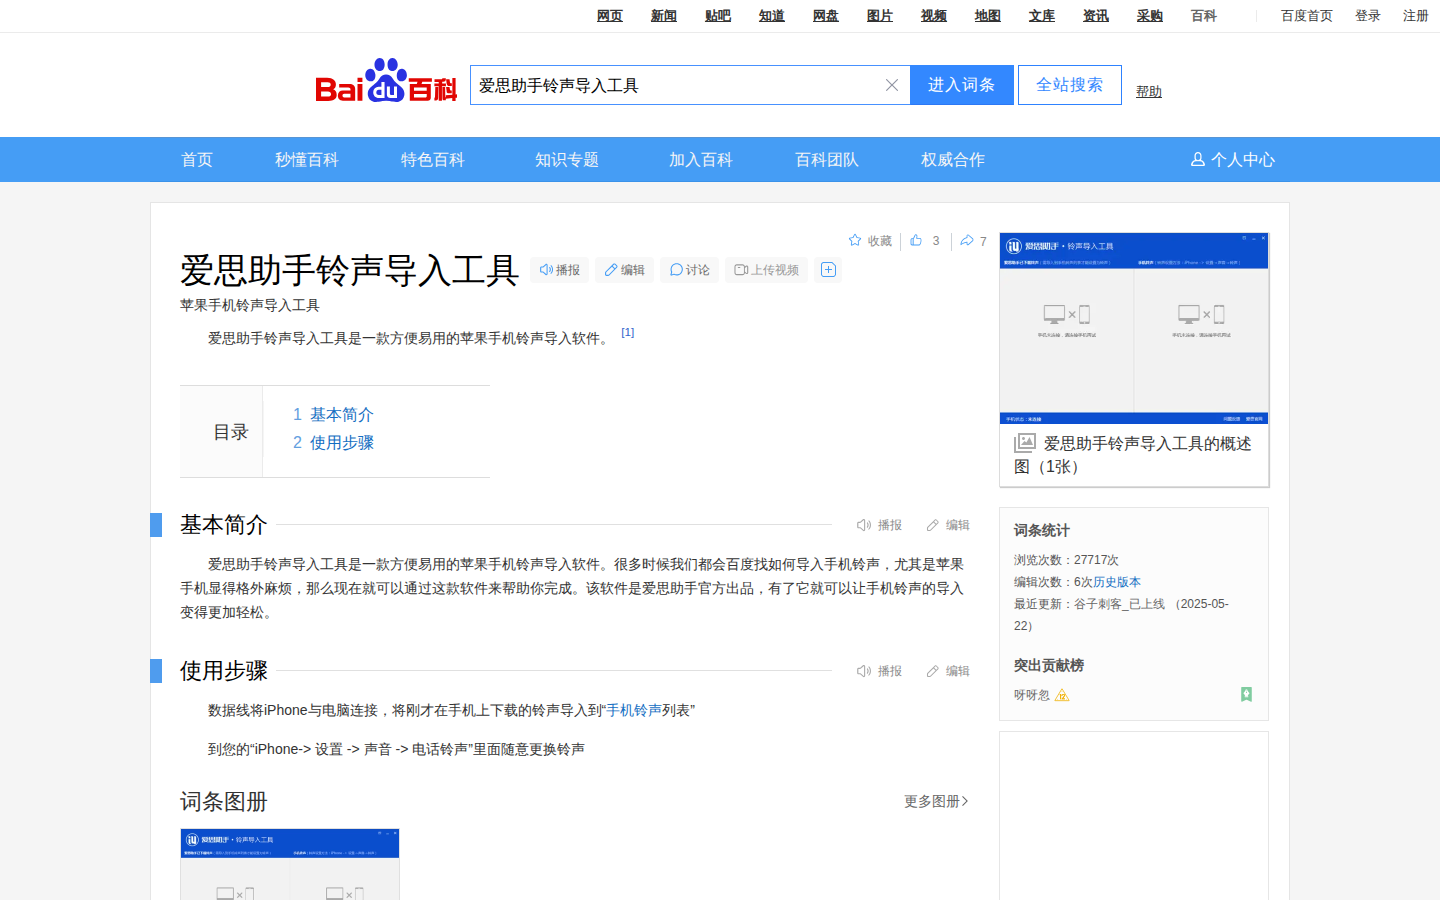Go to 视频 in the top bar
The height and width of the screenshot is (900, 1440).
click(934, 16)
